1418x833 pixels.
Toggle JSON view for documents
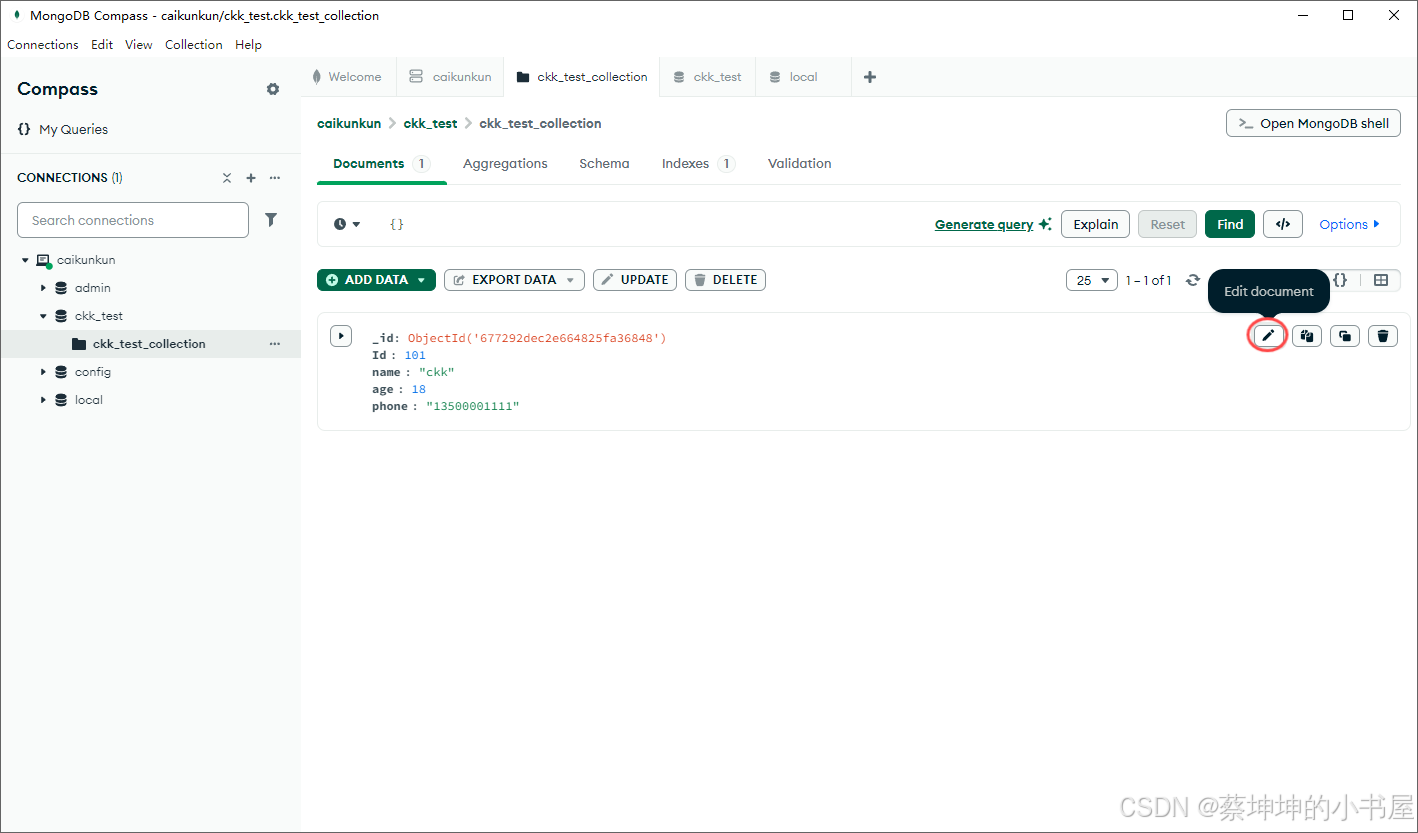tap(1340, 280)
